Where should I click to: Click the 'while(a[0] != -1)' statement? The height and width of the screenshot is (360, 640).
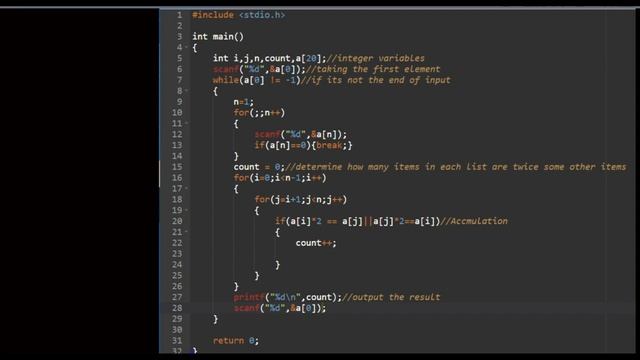tap(257, 80)
